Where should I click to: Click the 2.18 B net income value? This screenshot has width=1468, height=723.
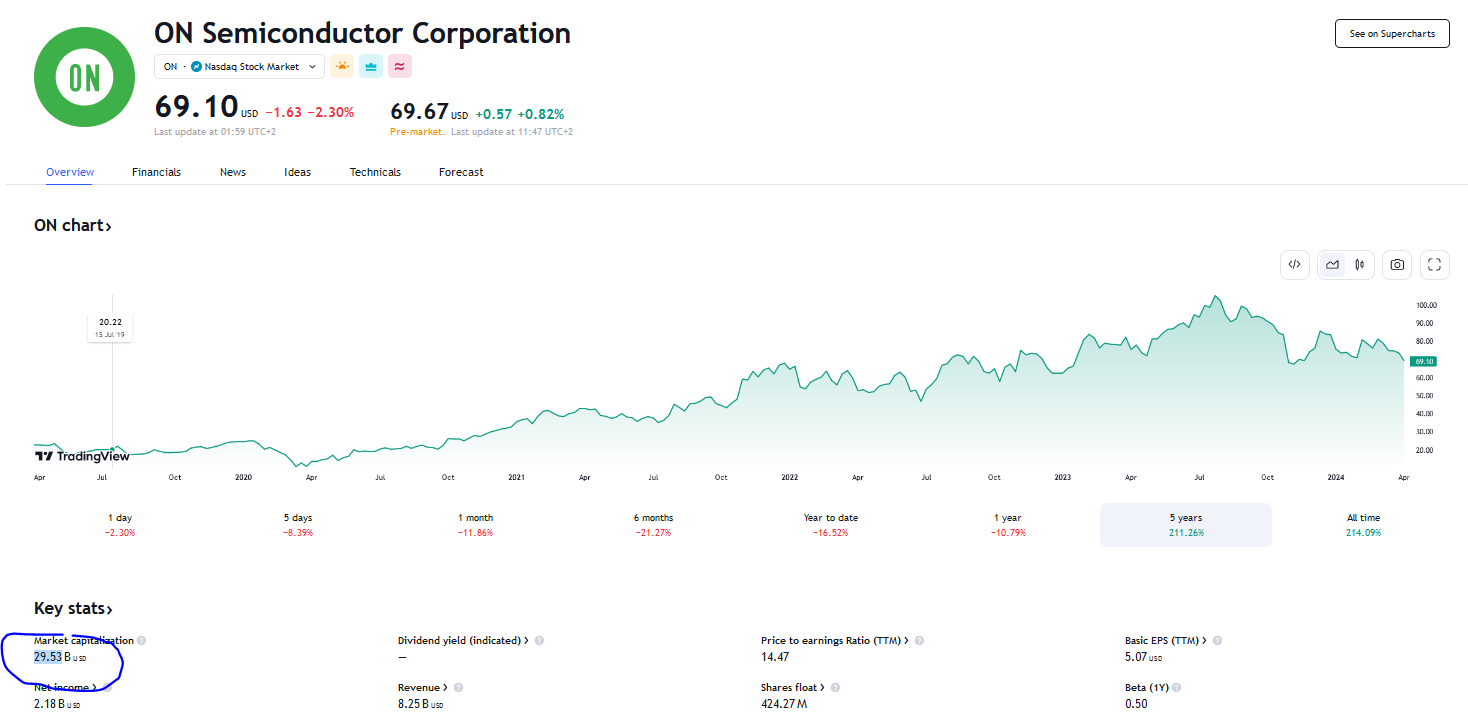click(x=56, y=704)
